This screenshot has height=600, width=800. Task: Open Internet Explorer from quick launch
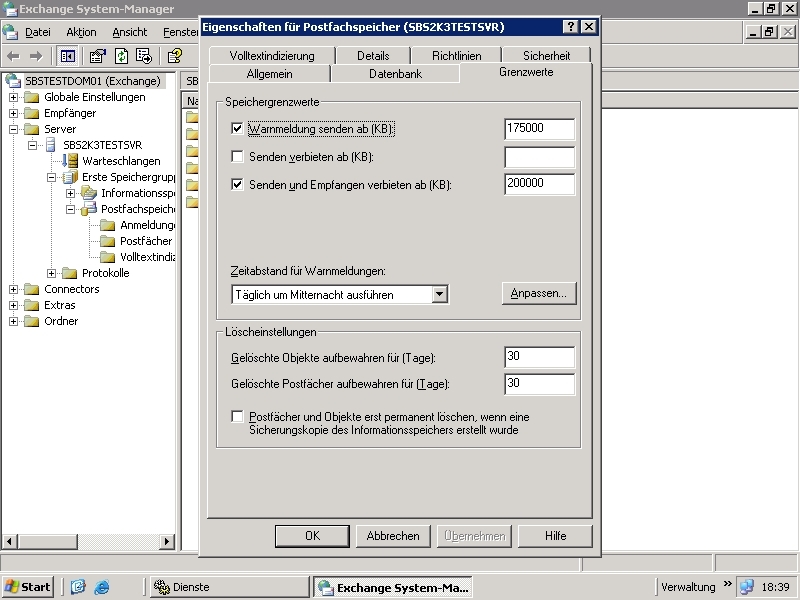tap(102, 587)
